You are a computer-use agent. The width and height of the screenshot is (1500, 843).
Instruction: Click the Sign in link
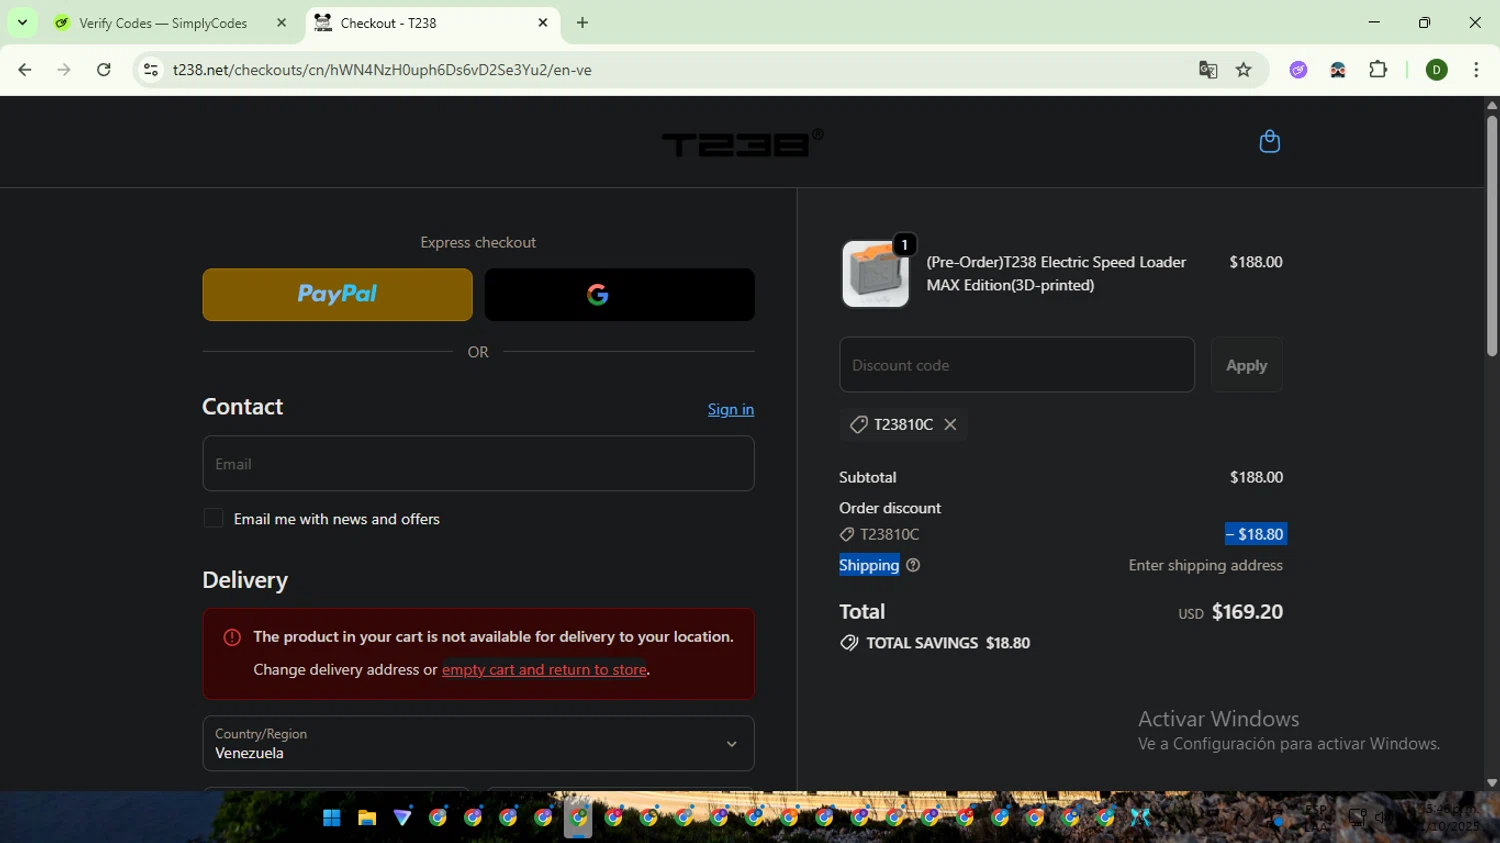tap(731, 409)
